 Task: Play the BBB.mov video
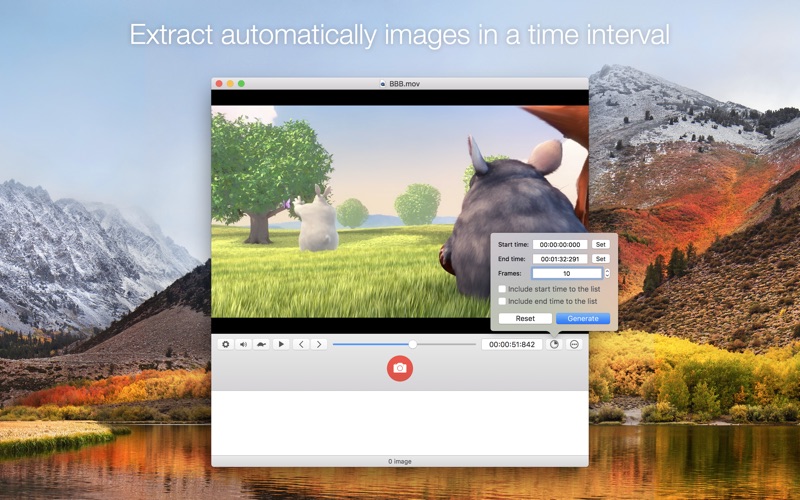pyautogui.click(x=281, y=344)
